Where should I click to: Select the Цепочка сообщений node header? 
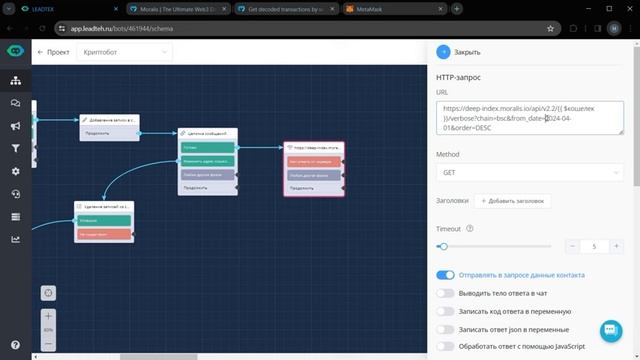click(208, 133)
